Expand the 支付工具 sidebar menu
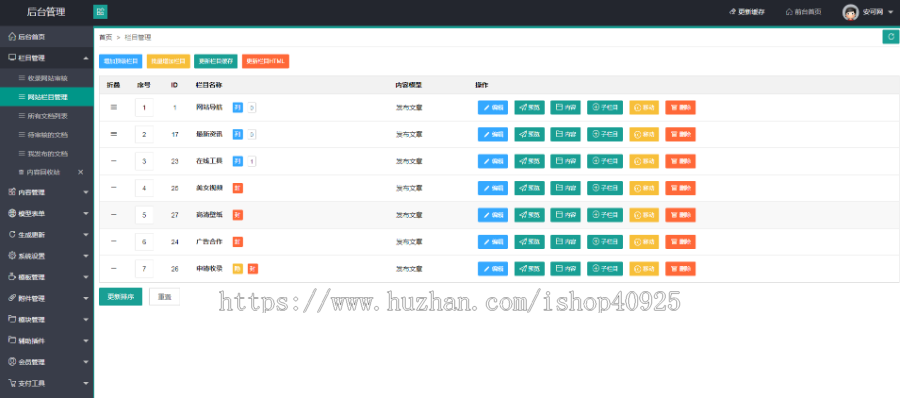 pyautogui.click(x=46, y=384)
